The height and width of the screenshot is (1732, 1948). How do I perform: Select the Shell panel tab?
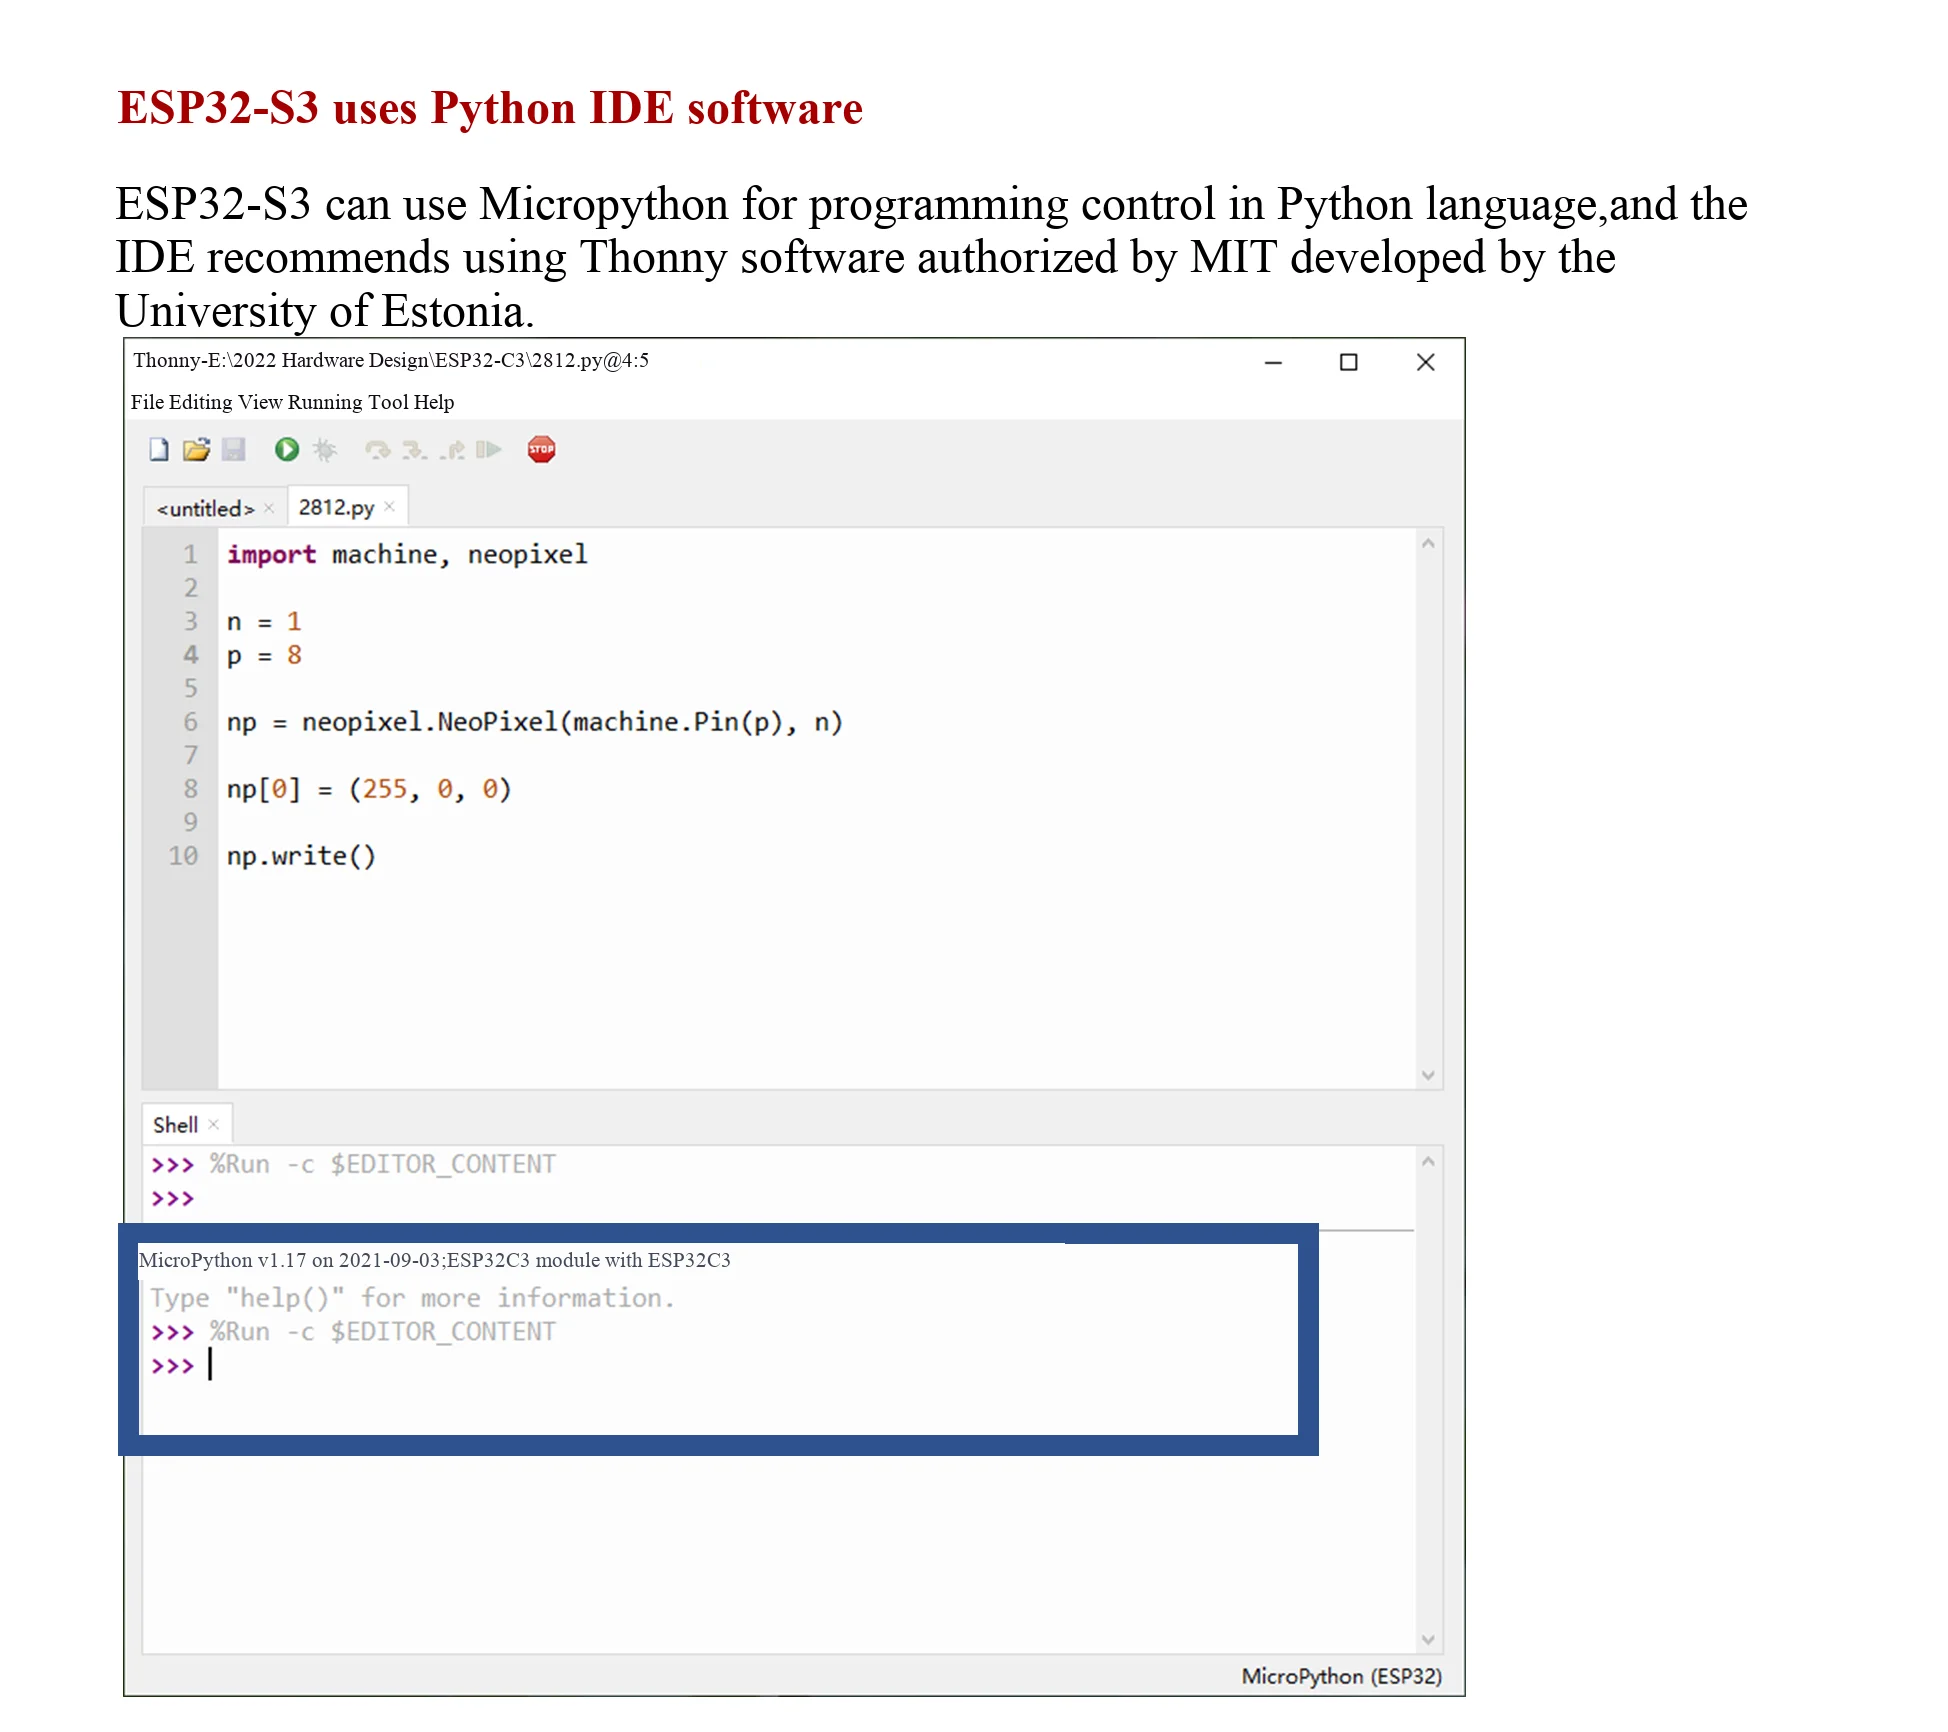[x=176, y=1125]
